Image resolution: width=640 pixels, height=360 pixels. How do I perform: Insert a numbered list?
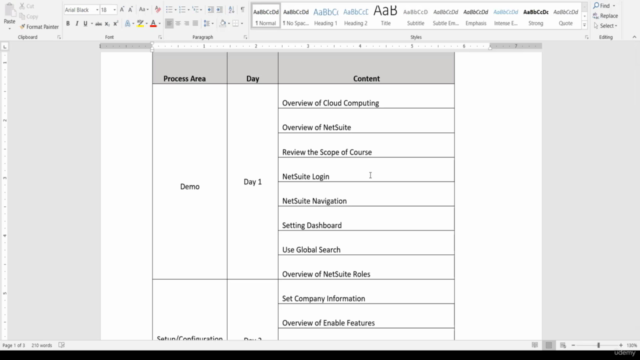pos(182,9)
